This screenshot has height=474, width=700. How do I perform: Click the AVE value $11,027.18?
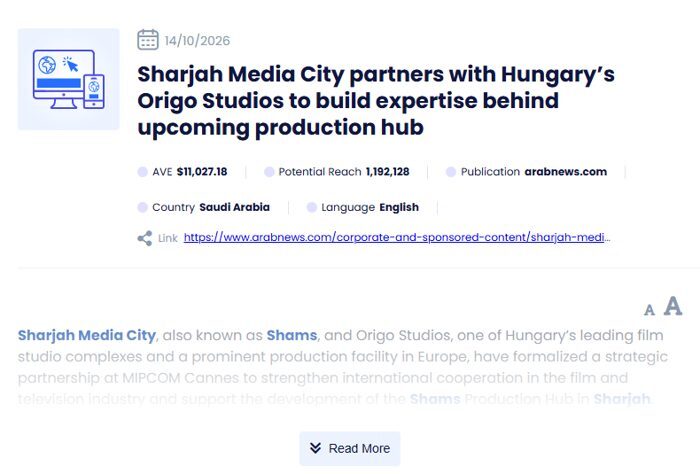pos(202,172)
